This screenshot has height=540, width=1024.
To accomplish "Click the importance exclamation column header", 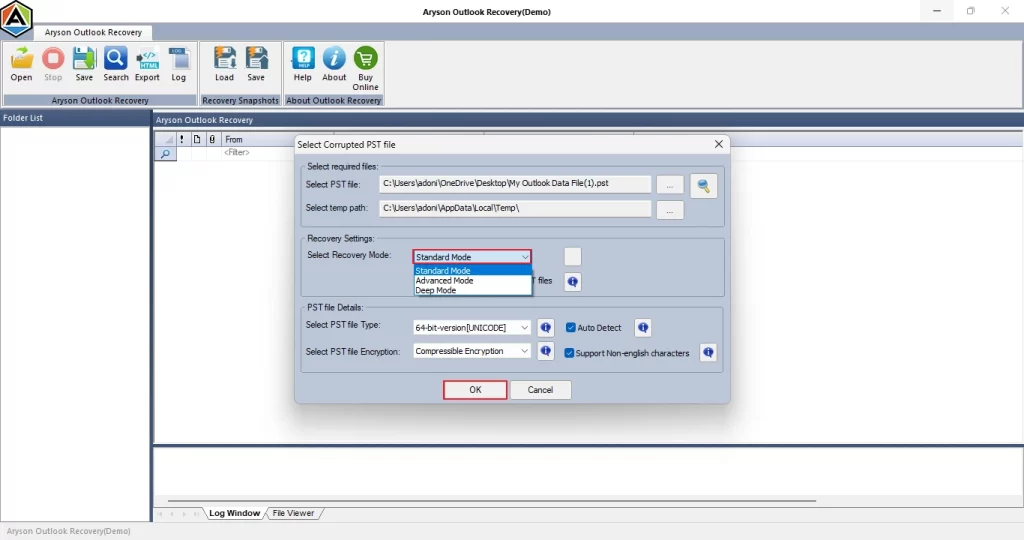I will coord(182,139).
